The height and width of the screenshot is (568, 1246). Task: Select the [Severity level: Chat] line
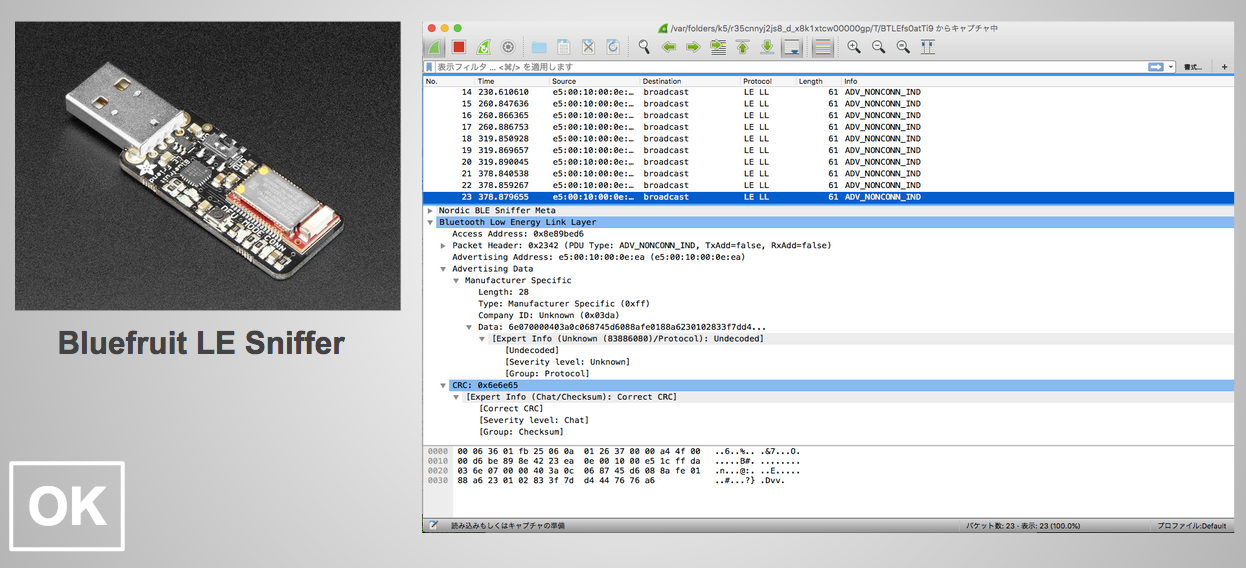[534, 420]
